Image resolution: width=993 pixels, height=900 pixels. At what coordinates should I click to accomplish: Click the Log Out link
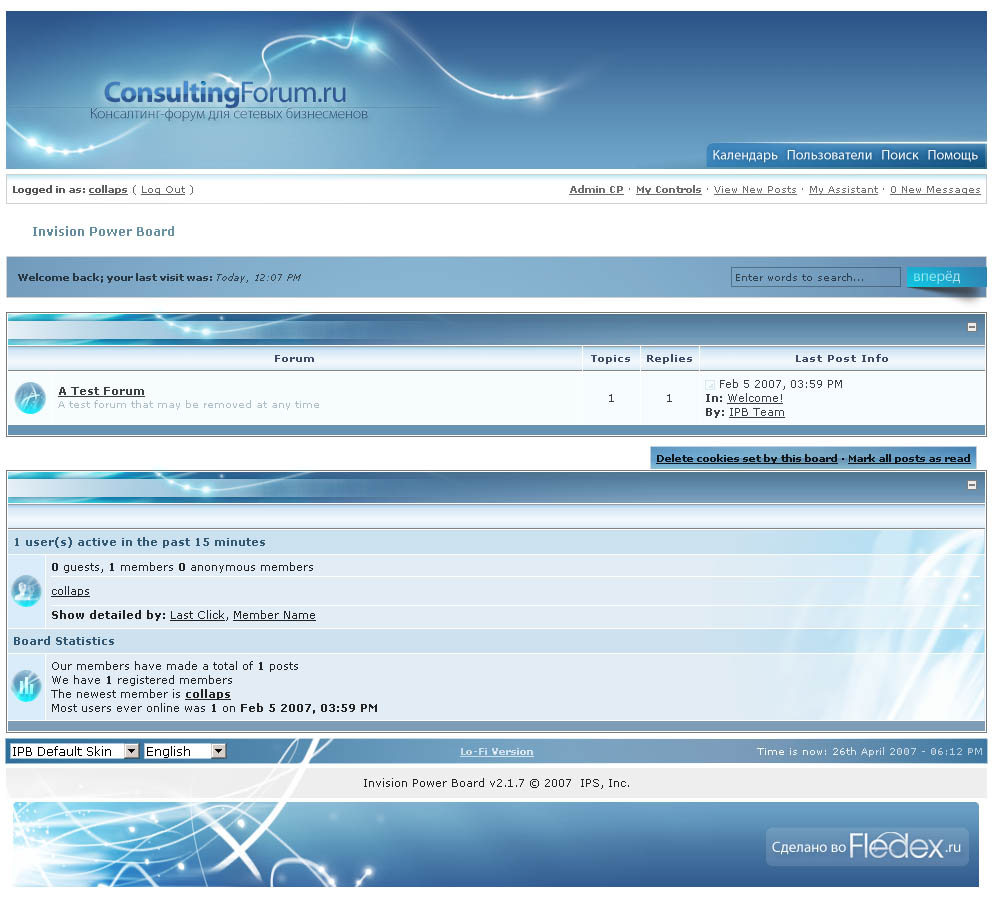click(x=163, y=189)
